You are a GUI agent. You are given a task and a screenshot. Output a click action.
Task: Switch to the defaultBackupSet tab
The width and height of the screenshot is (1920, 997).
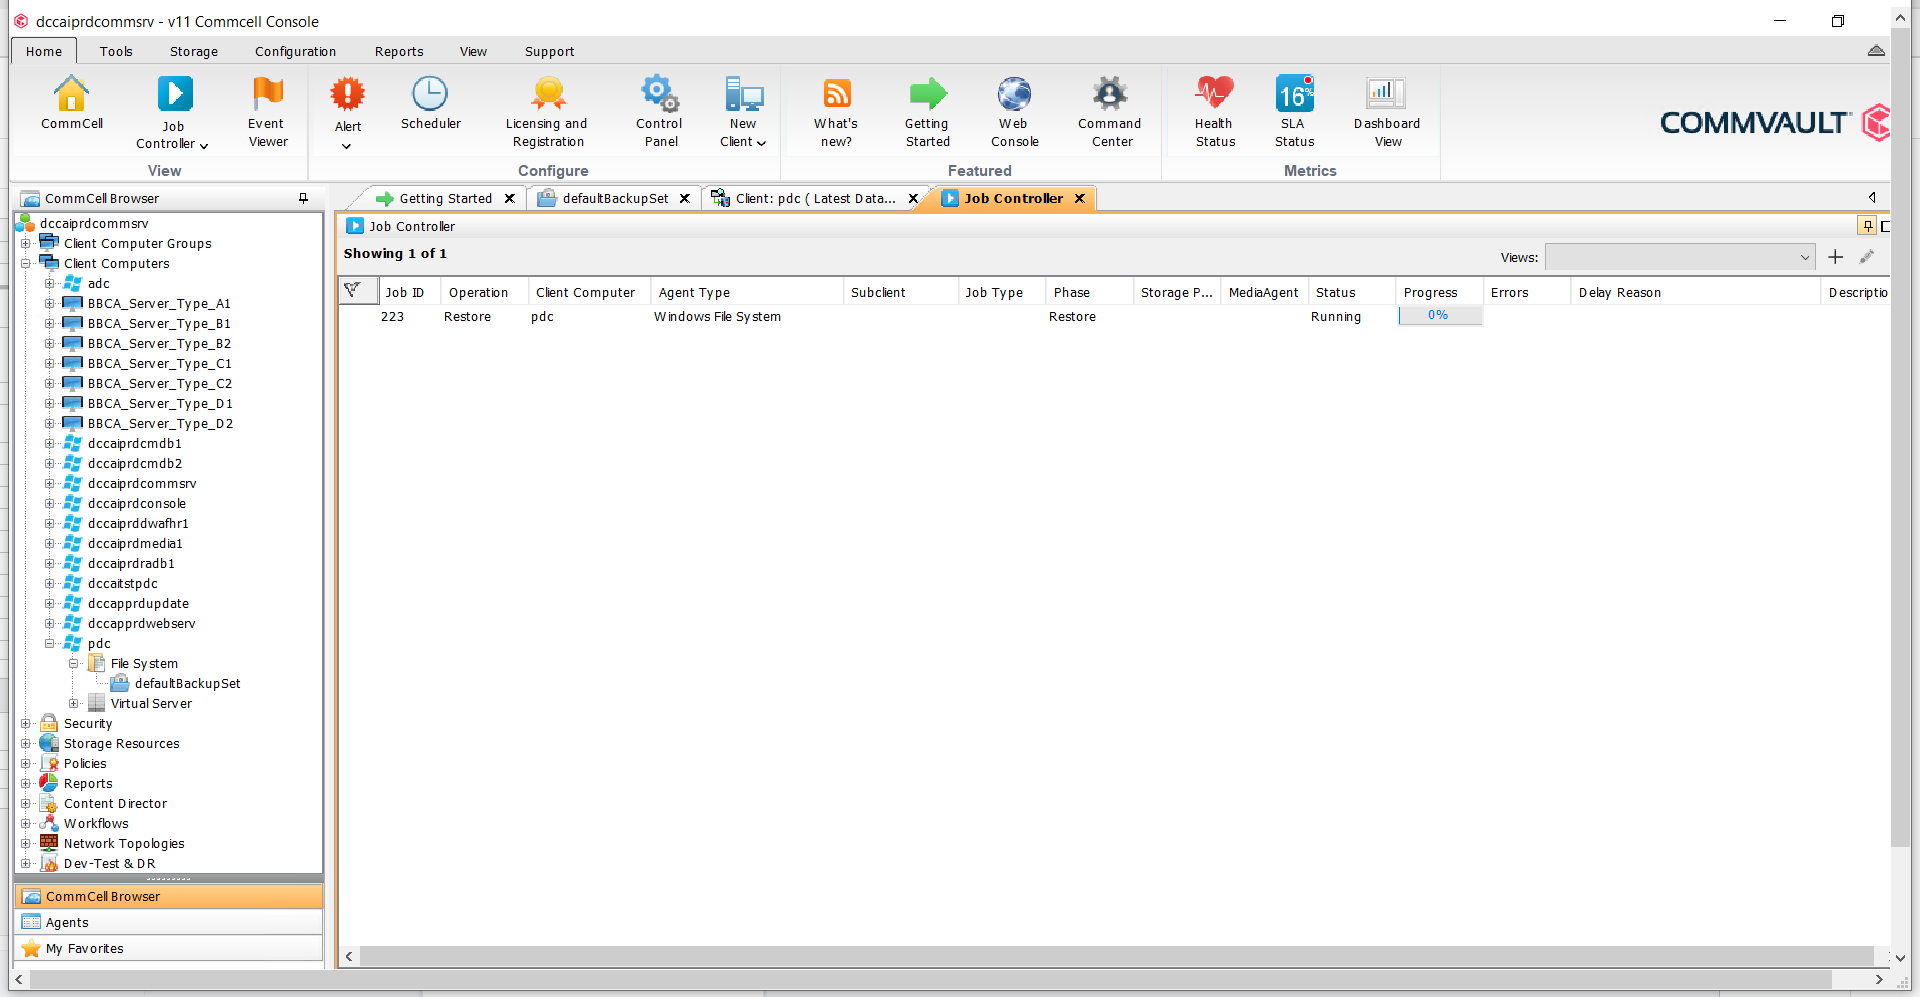coord(614,198)
